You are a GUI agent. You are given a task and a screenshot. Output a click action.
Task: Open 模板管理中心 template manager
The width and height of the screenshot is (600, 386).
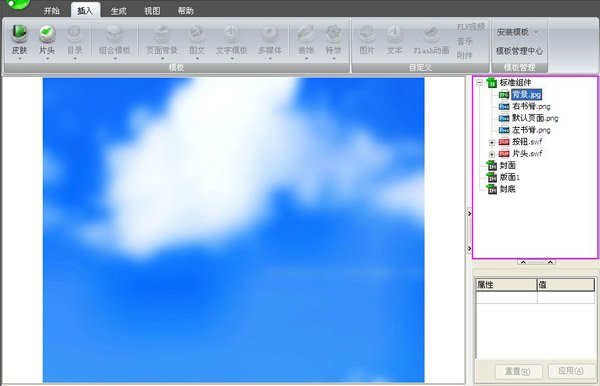[x=519, y=51]
